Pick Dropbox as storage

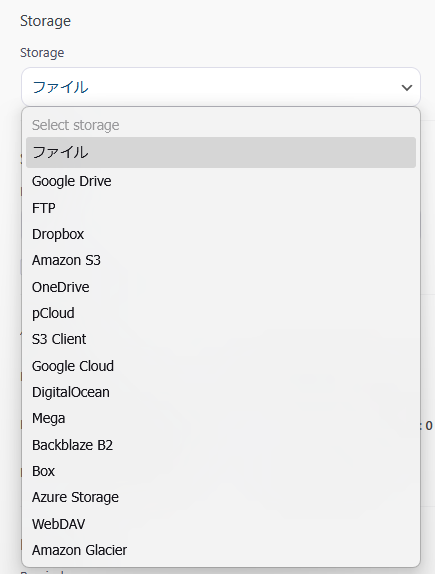(221, 234)
